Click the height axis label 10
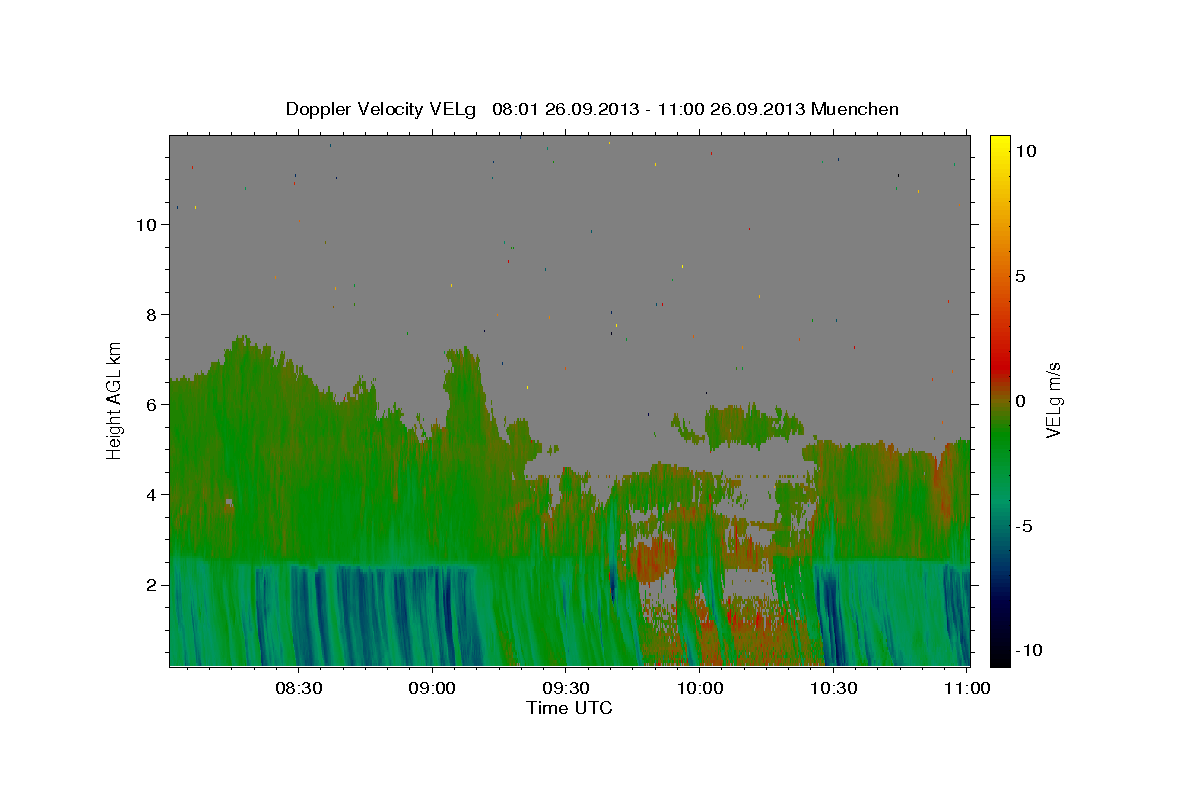1200x800 pixels. [147, 225]
